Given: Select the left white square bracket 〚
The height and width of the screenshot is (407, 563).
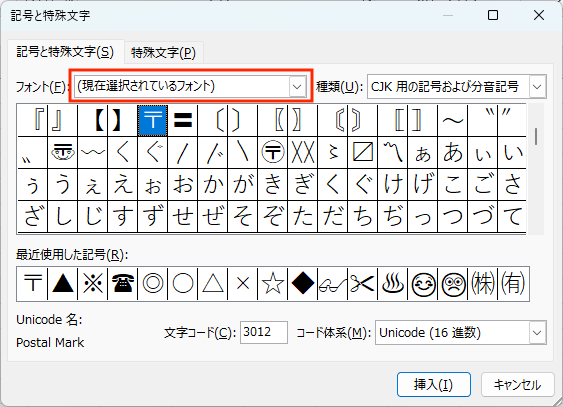Looking at the screenshot, I should click(392, 120).
